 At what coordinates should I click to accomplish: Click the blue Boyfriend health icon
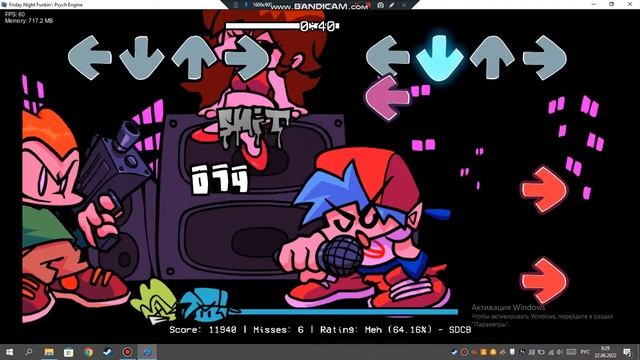tap(203, 305)
